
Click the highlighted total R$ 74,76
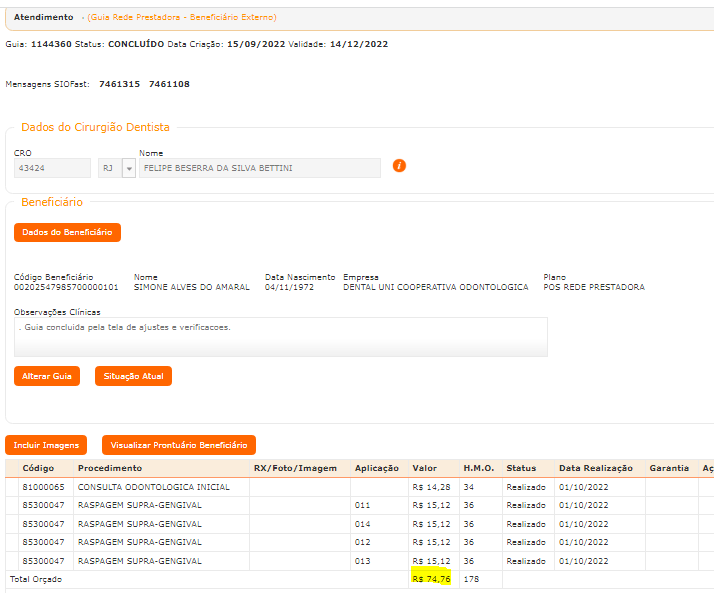431,578
